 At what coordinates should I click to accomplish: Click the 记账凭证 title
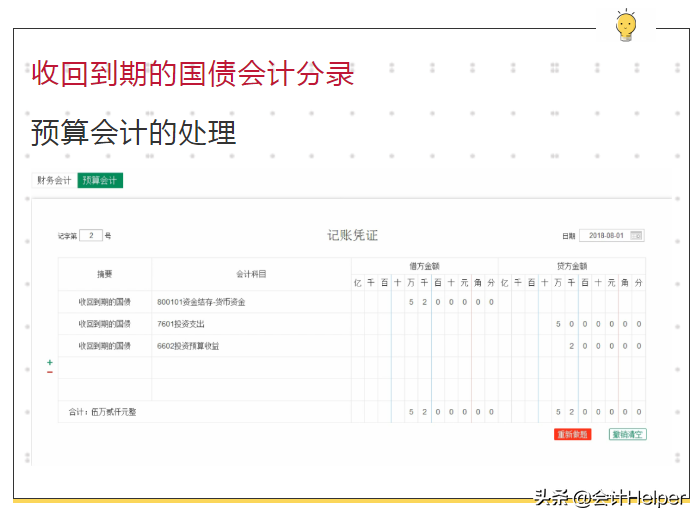(352, 235)
